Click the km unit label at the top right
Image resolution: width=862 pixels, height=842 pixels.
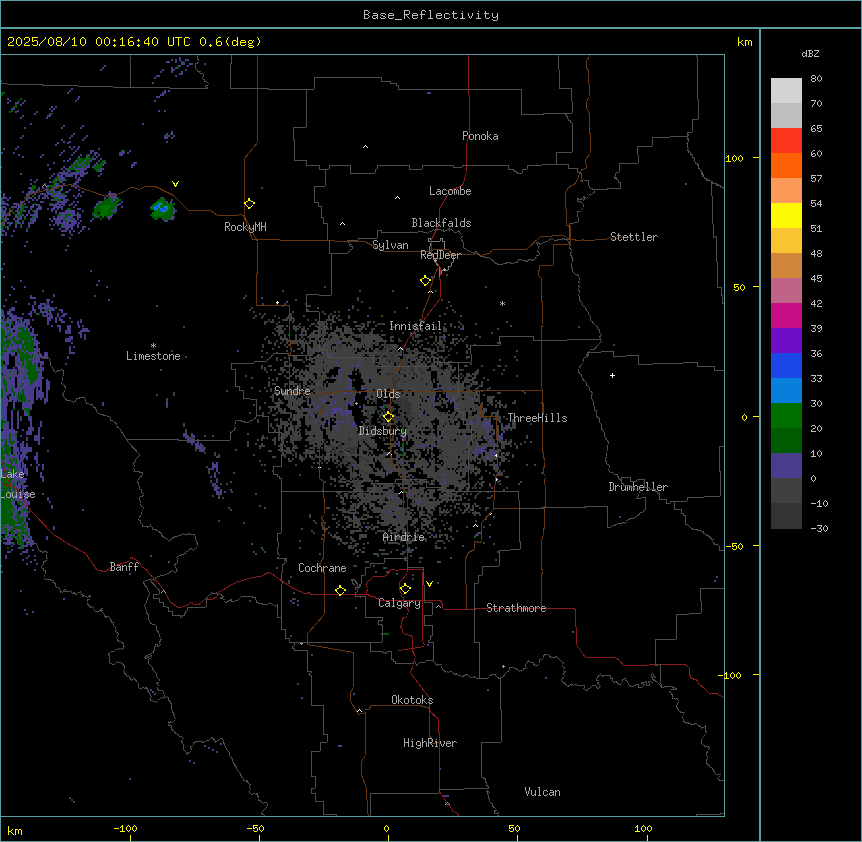(x=745, y=42)
